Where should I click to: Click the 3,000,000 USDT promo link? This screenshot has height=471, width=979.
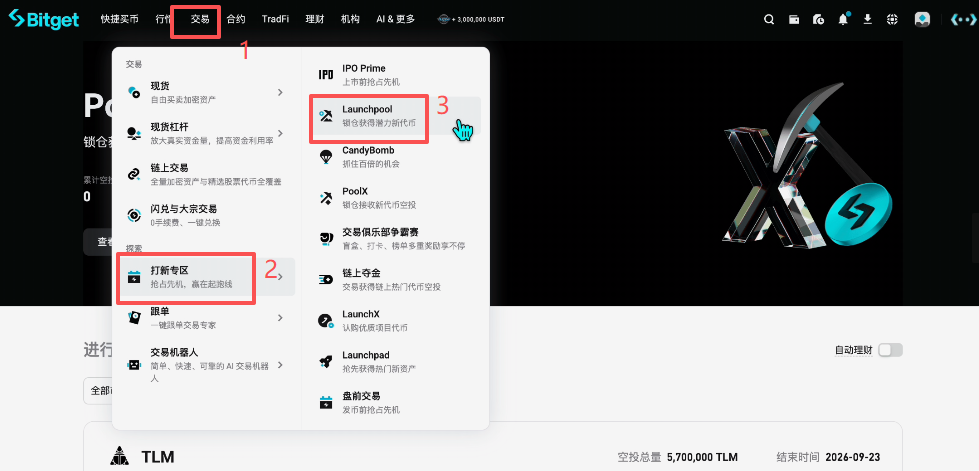point(471,19)
